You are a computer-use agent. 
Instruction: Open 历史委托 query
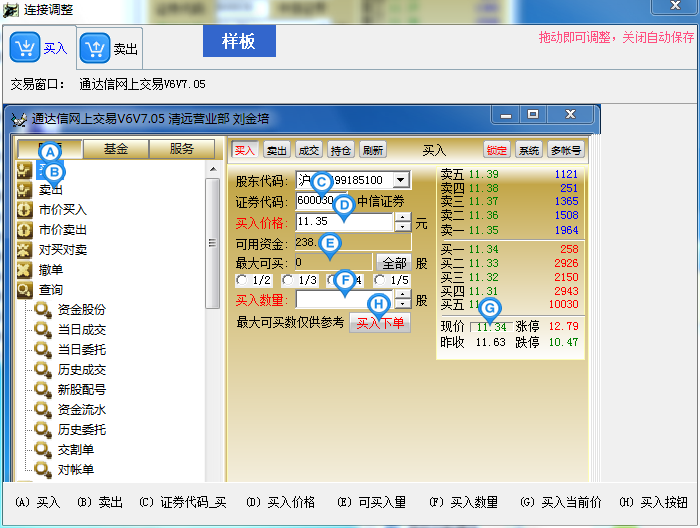[82, 429]
